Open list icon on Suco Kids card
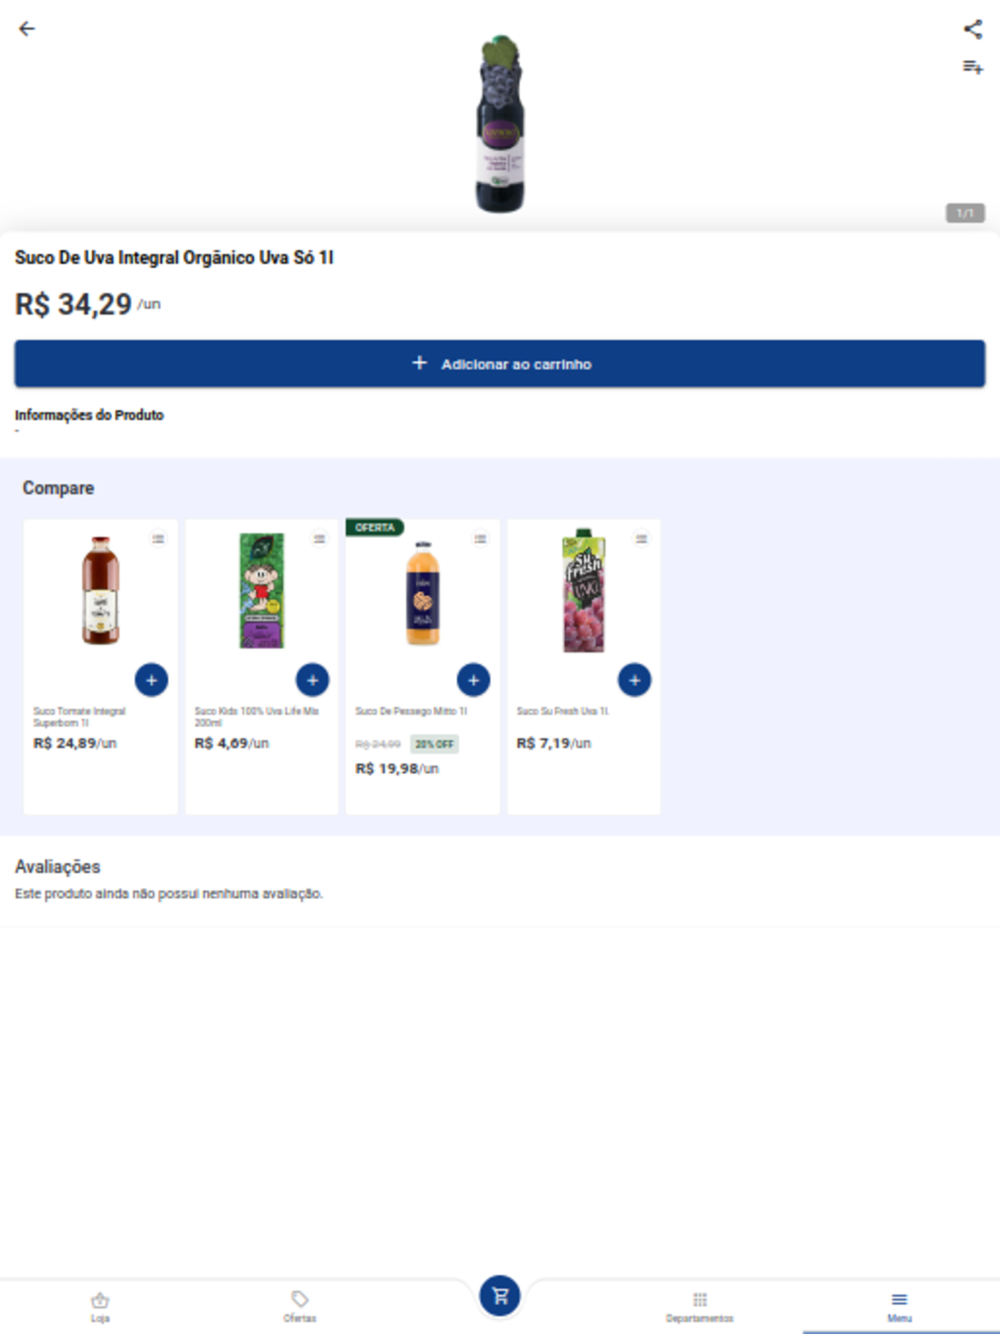The height and width of the screenshot is (1334, 1000). [319, 539]
